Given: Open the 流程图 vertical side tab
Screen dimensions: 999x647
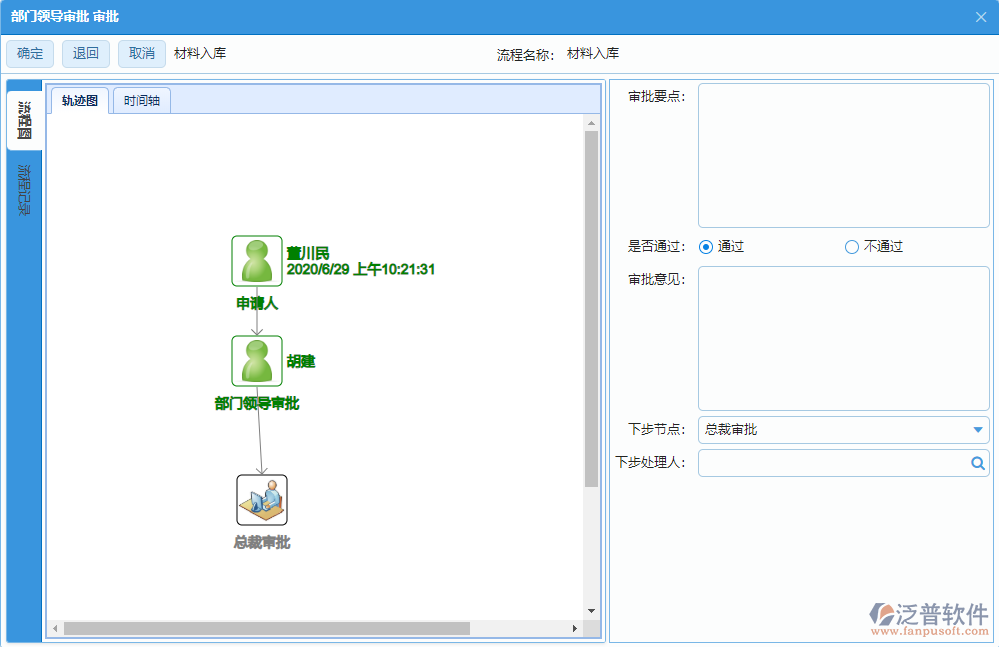Looking at the screenshot, I should 24,120.
